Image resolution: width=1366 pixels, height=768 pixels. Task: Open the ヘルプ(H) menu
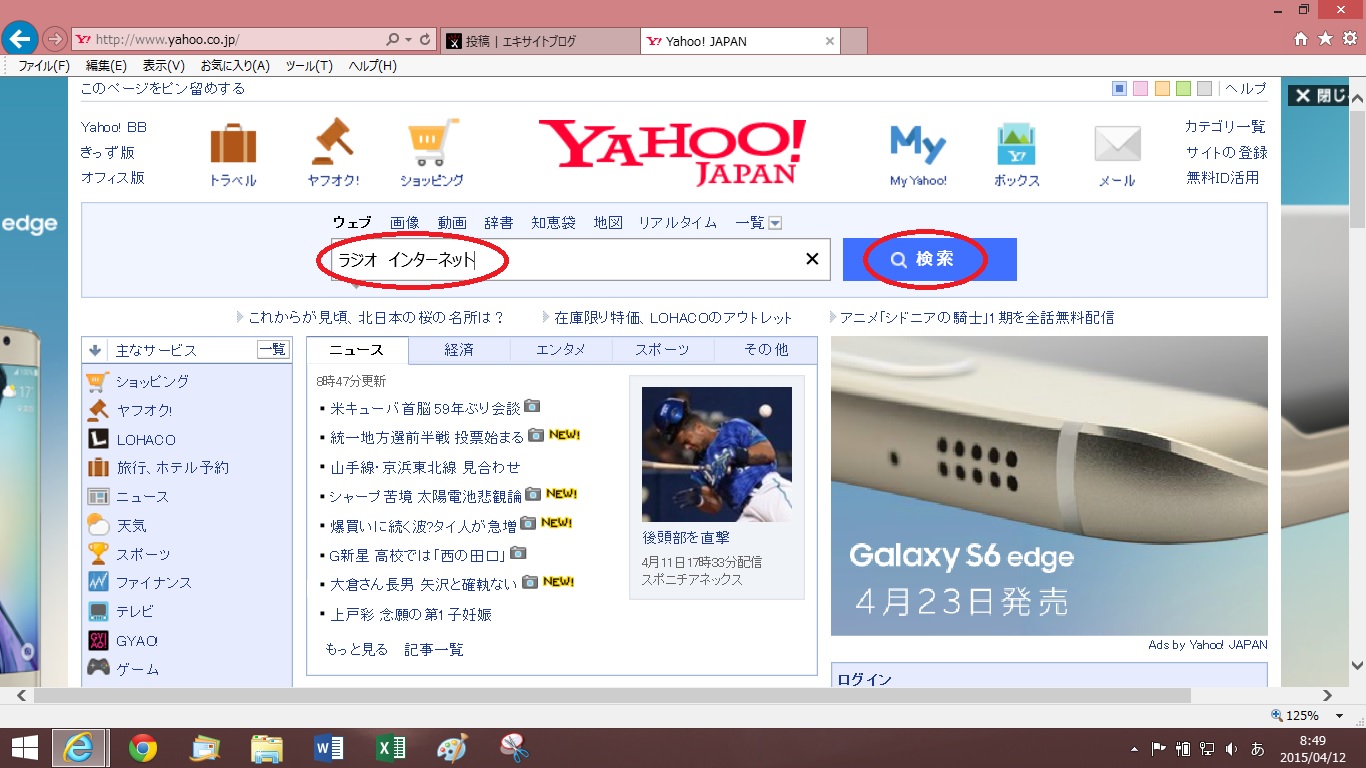pyautogui.click(x=372, y=66)
